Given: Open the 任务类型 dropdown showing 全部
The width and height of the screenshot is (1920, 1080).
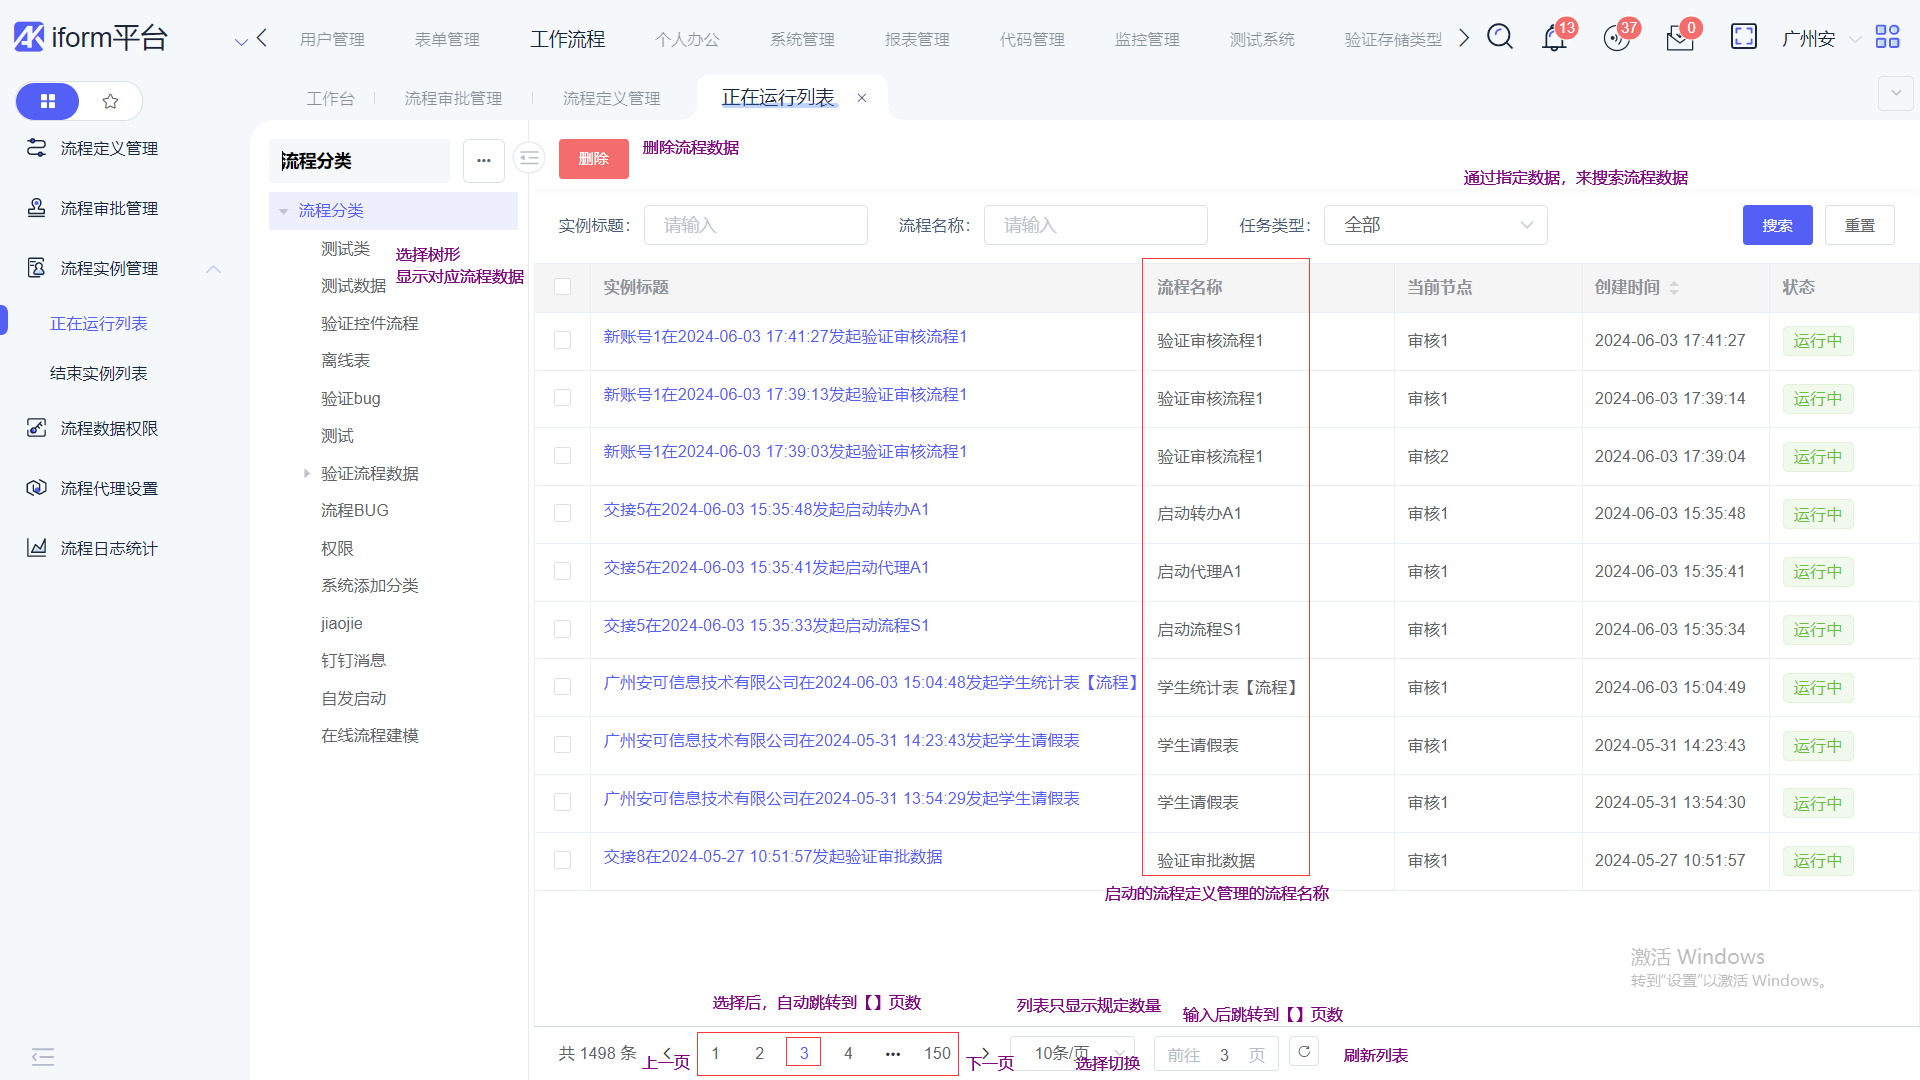Looking at the screenshot, I should 1435,225.
